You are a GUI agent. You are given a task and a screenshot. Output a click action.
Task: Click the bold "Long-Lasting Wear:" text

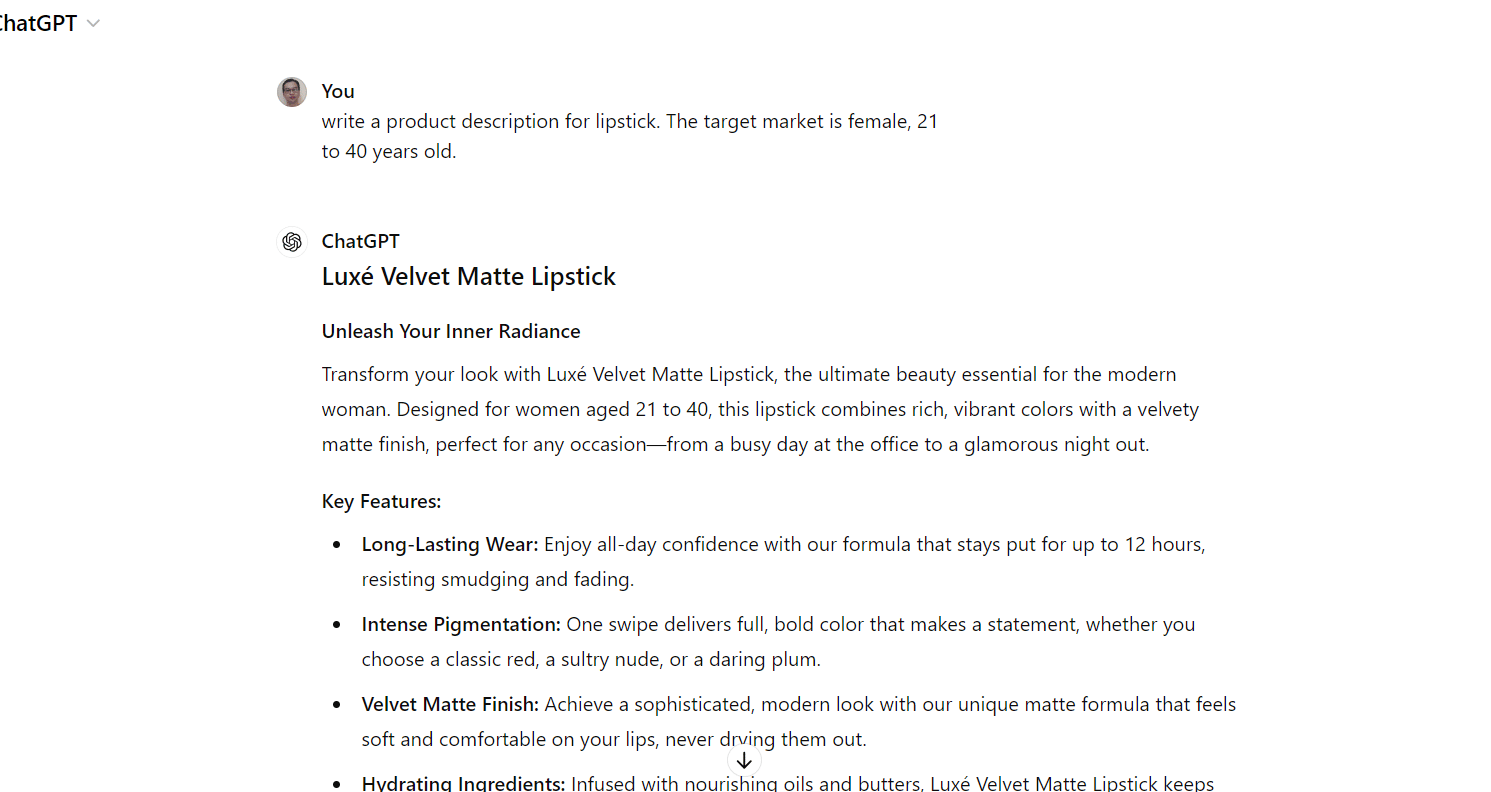tap(450, 545)
